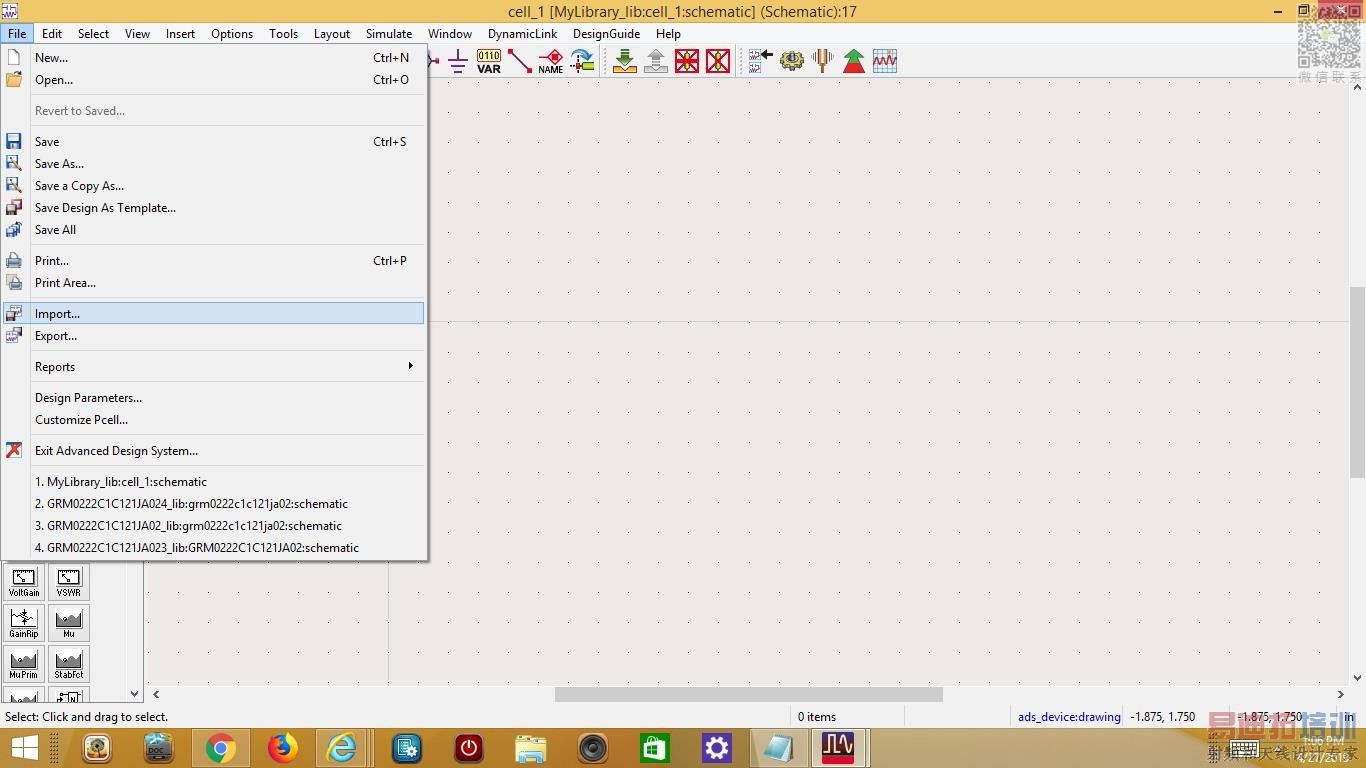Open the Insert menu
Image resolution: width=1366 pixels, height=768 pixels.
180,33
